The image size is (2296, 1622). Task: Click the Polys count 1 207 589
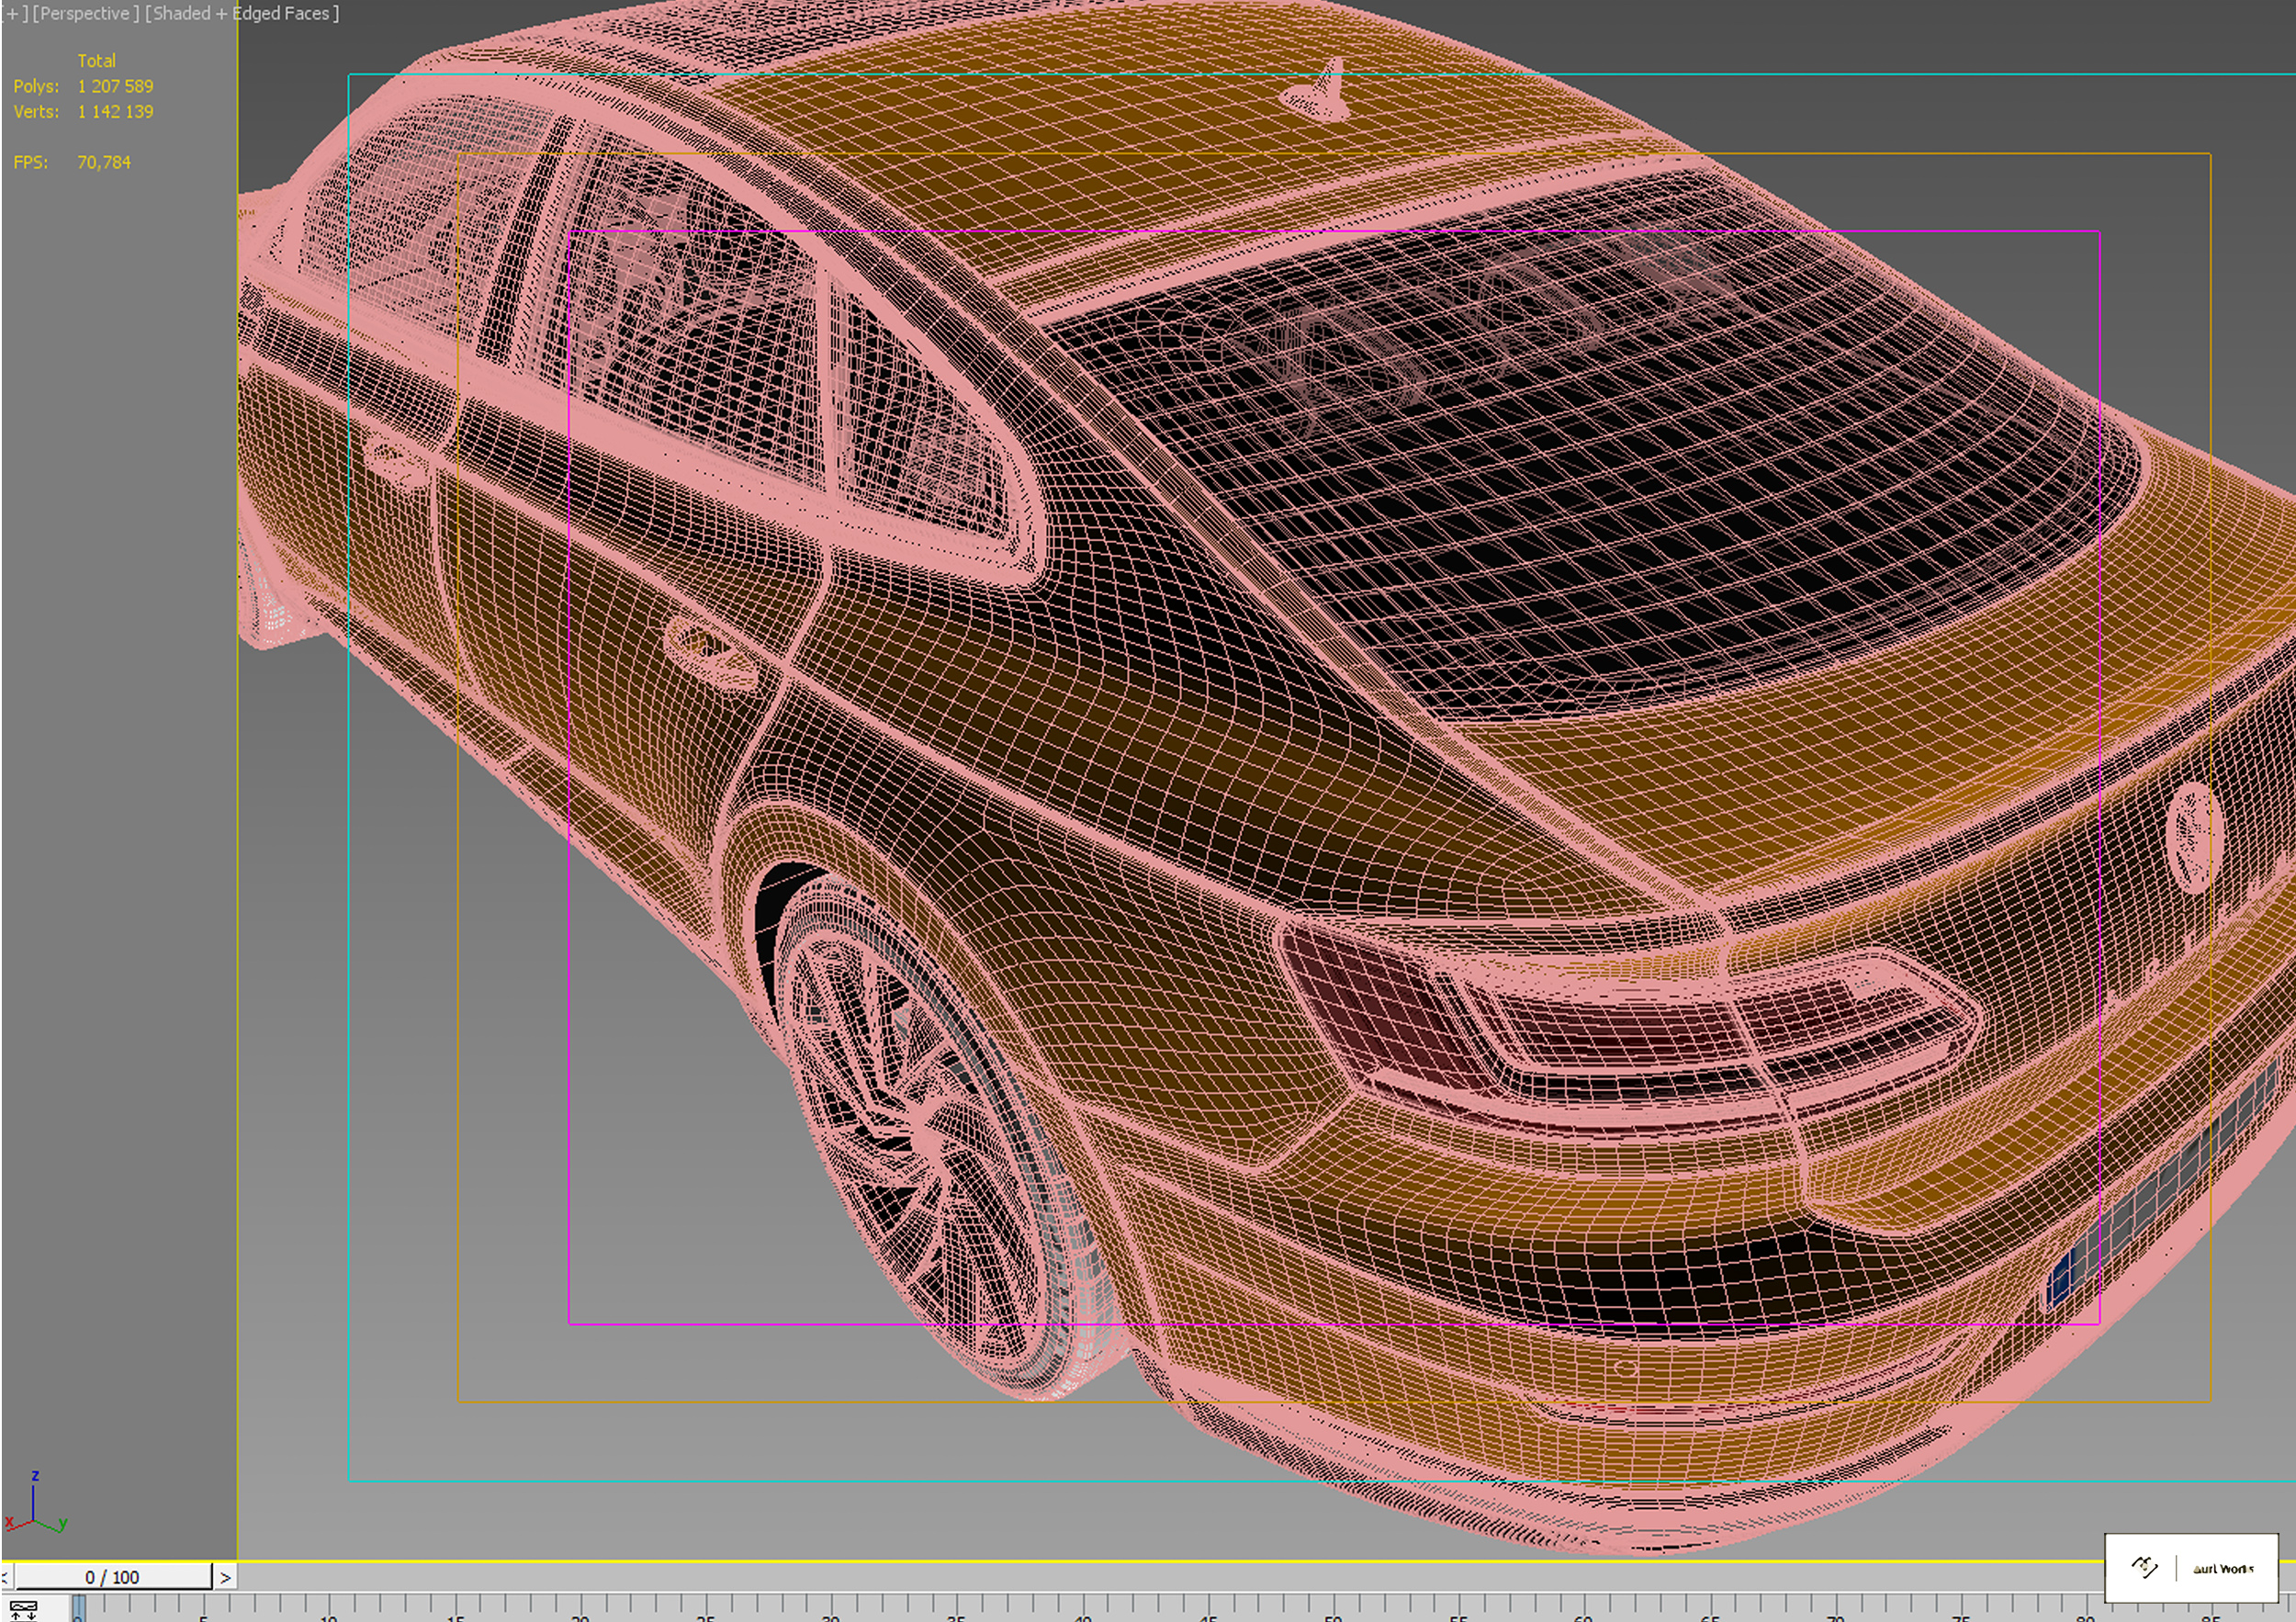[116, 87]
